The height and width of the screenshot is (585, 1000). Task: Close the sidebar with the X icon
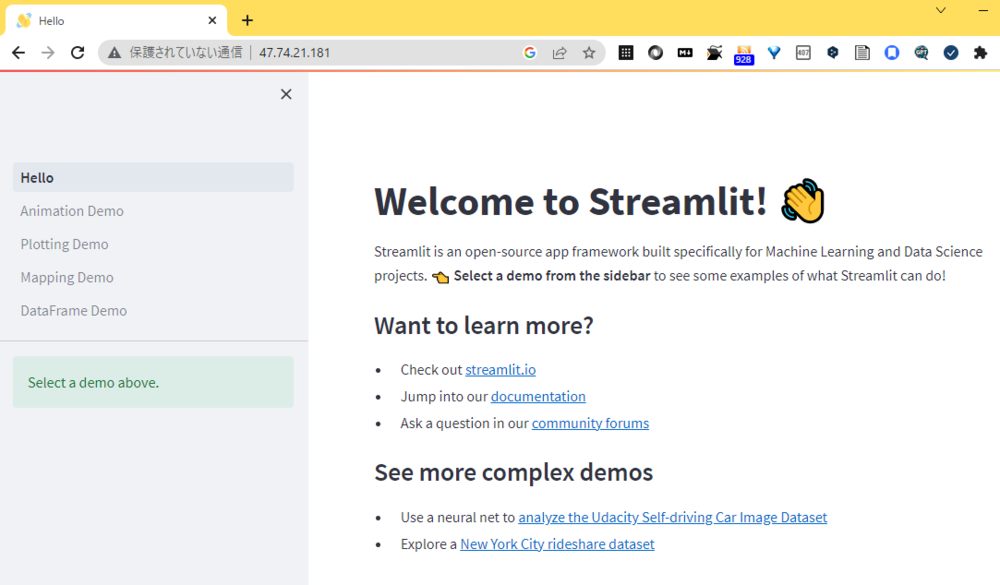pos(286,94)
